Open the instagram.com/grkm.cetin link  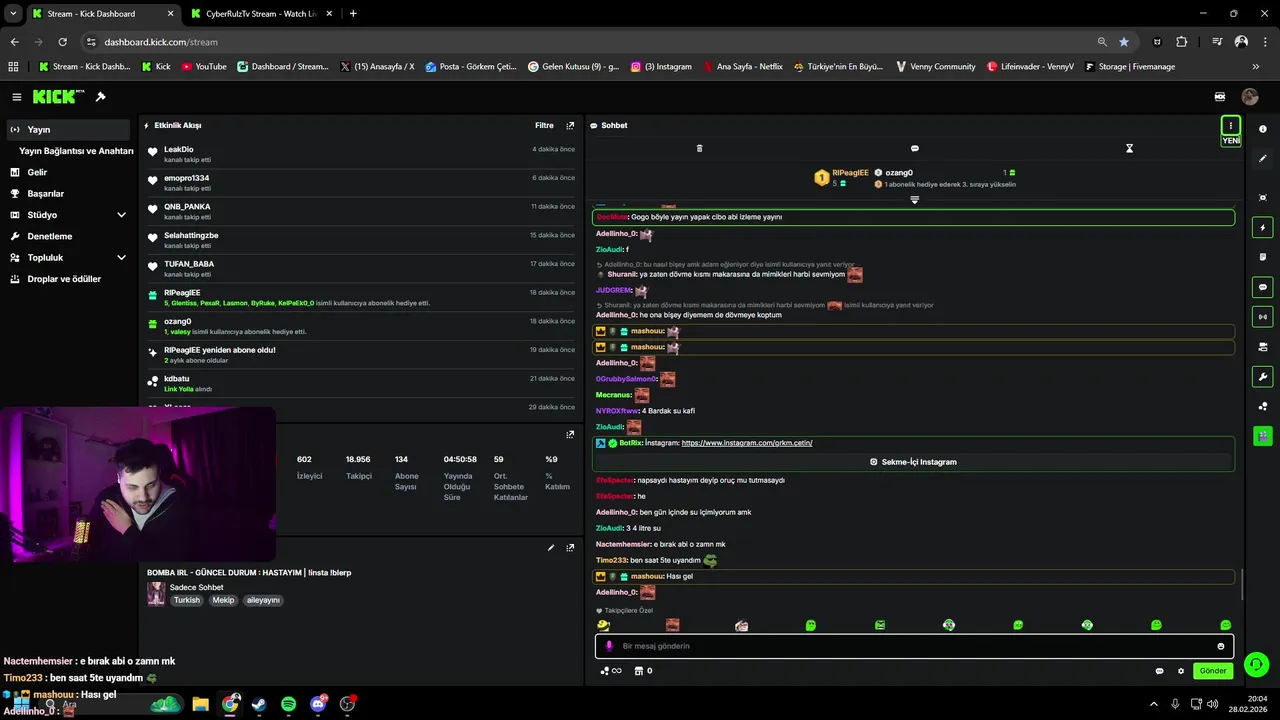(x=746, y=443)
